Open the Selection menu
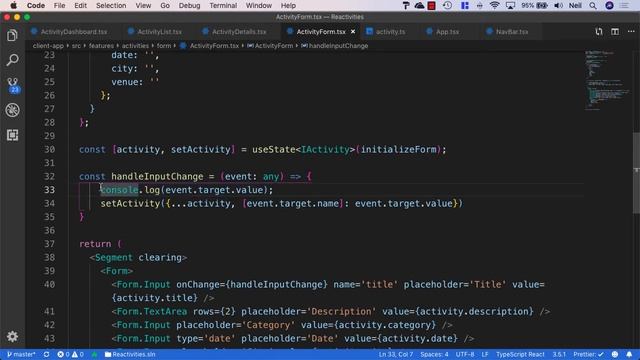 point(111,6)
